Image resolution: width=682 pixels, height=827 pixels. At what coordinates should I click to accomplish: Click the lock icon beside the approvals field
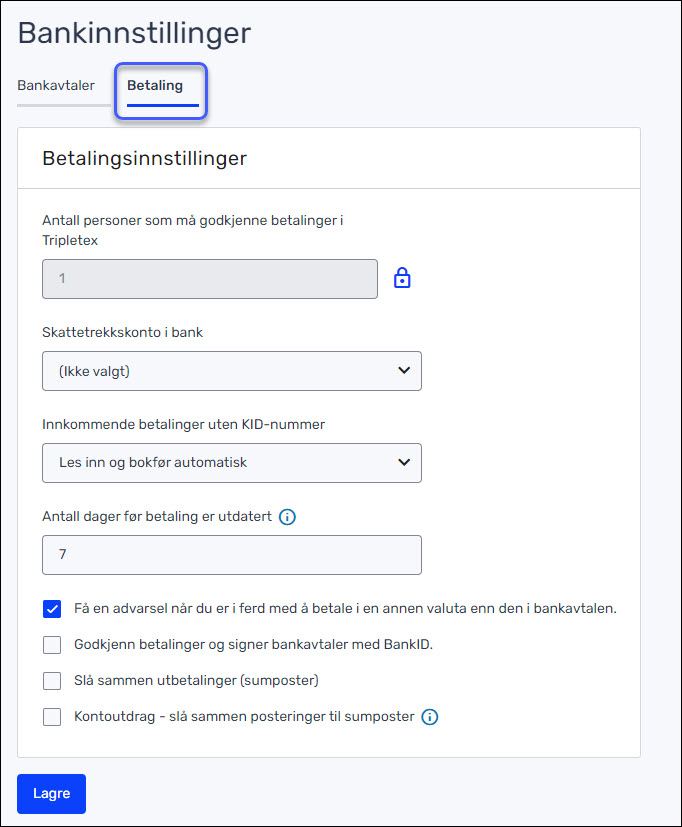[402, 277]
